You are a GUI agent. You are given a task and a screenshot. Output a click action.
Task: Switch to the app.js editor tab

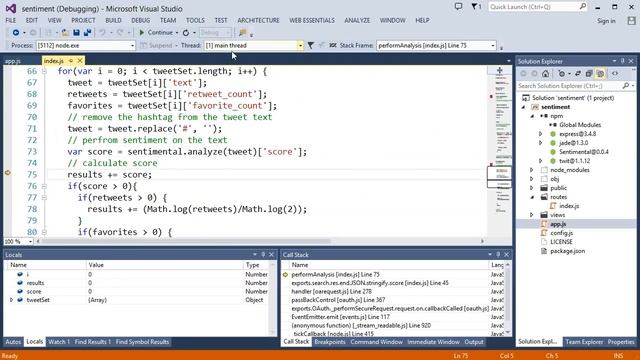coord(13,61)
